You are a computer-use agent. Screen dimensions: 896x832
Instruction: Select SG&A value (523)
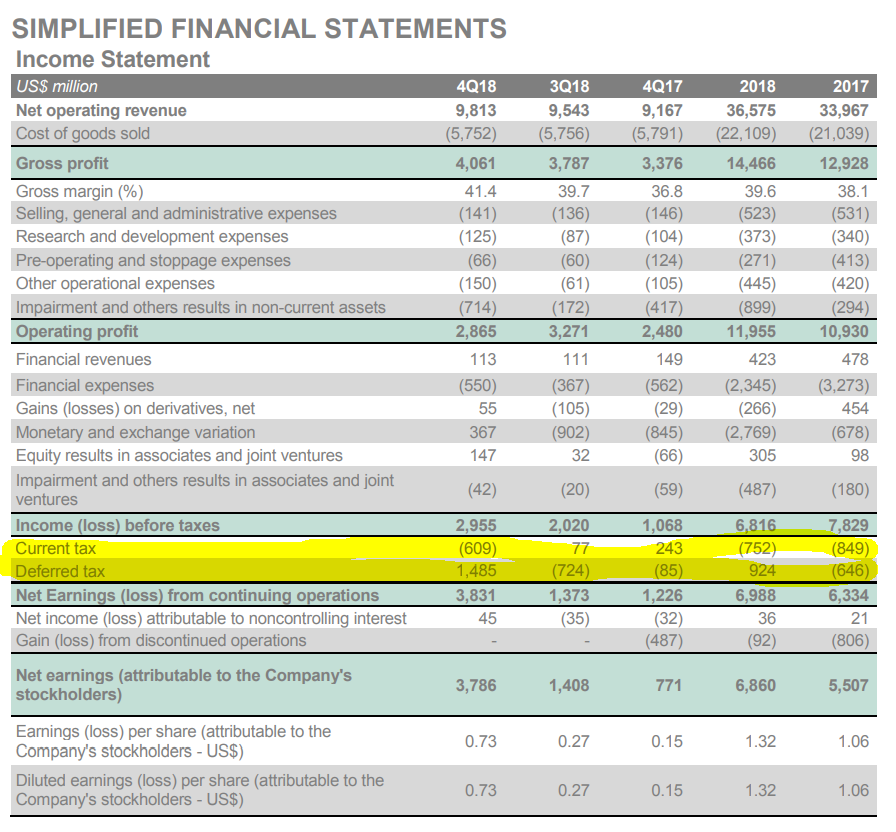(757, 214)
